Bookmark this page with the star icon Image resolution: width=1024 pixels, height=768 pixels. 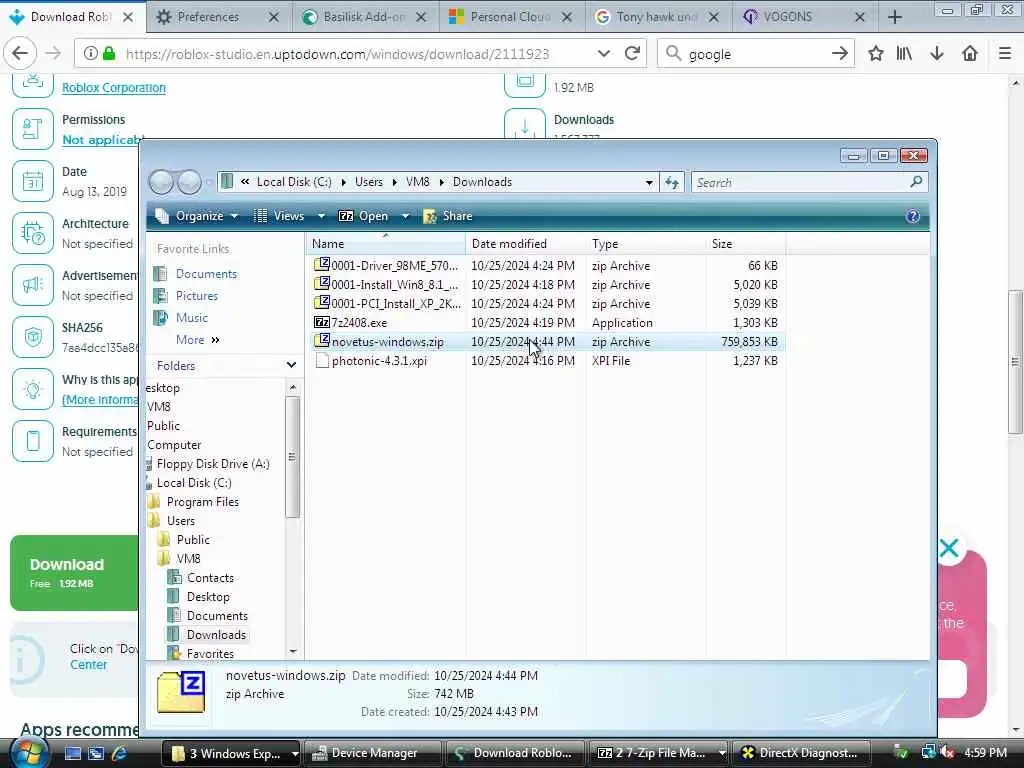click(875, 54)
